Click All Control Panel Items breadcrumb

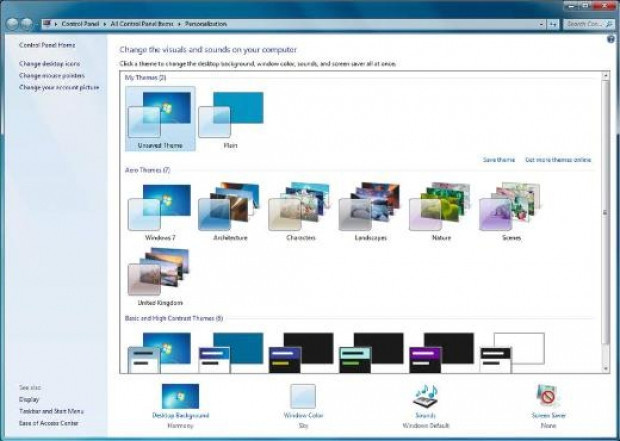pyautogui.click(x=142, y=24)
